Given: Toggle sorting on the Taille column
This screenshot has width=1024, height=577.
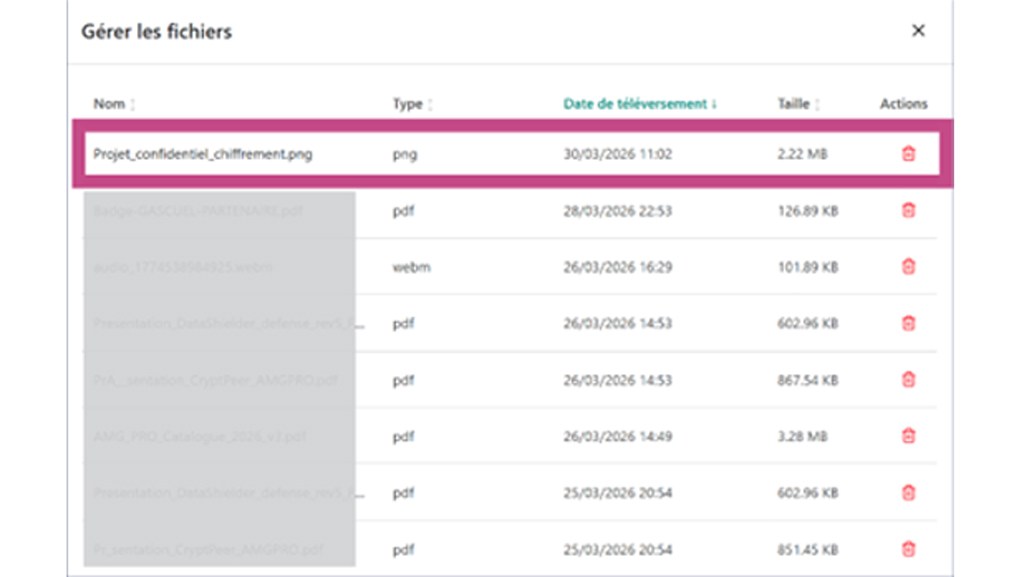Looking at the screenshot, I should click(793, 103).
